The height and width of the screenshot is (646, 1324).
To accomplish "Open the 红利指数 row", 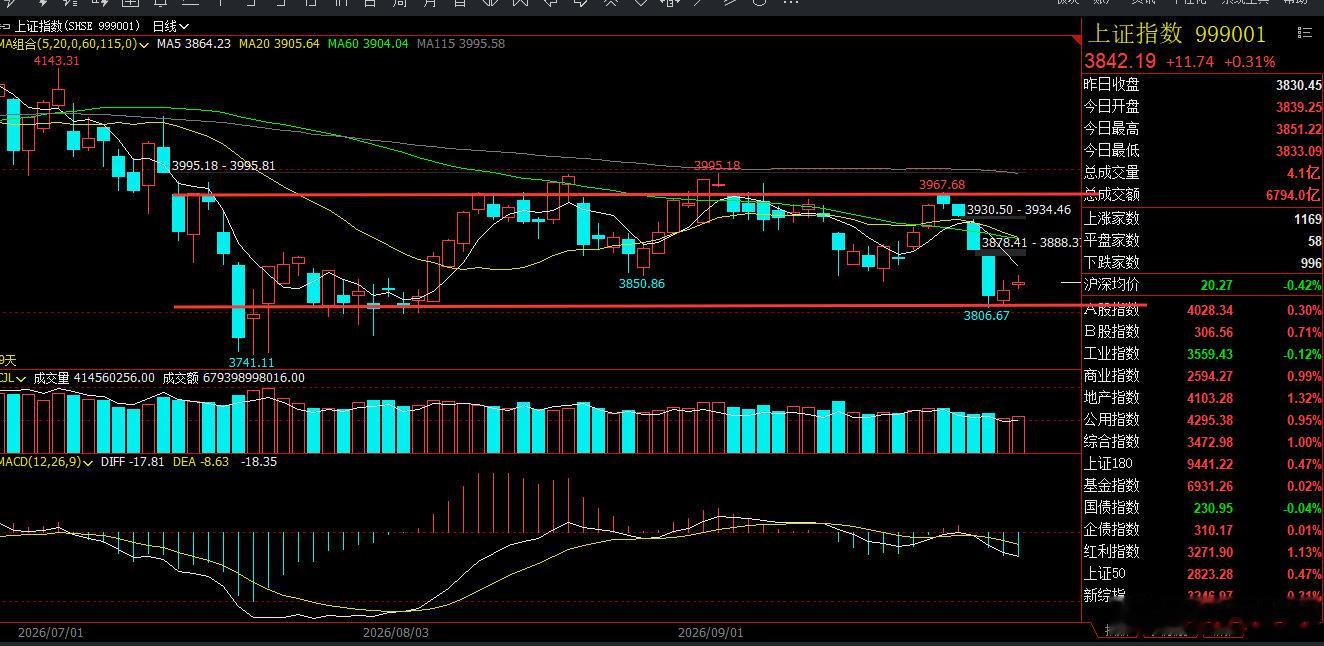I will (1203, 552).
